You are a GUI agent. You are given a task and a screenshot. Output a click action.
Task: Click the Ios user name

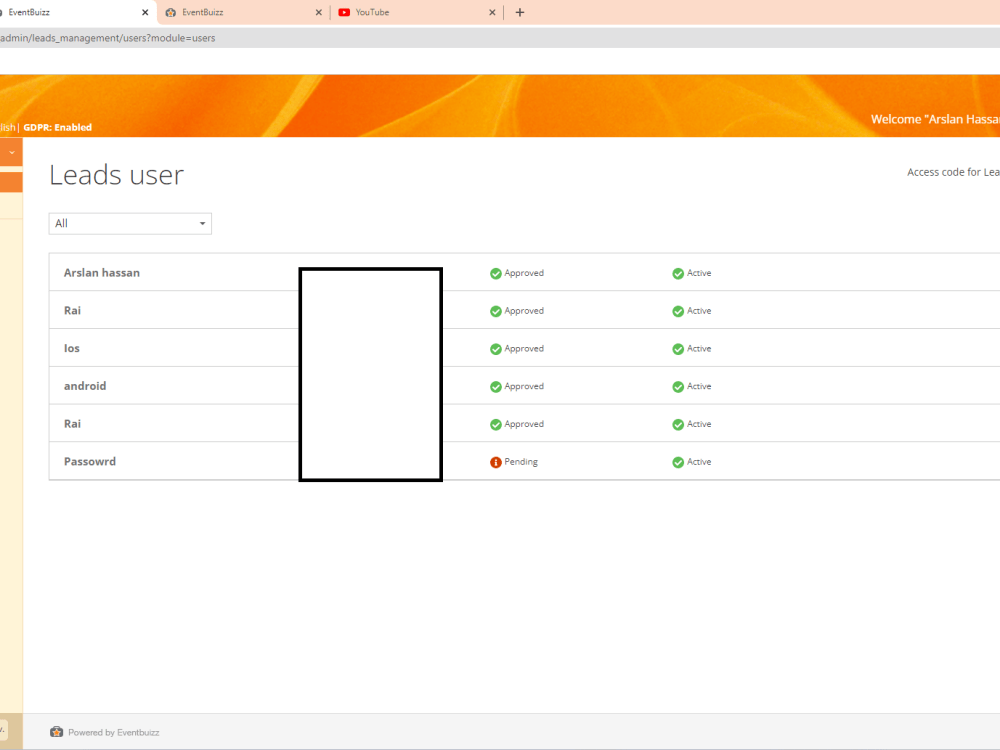[71, 348]
